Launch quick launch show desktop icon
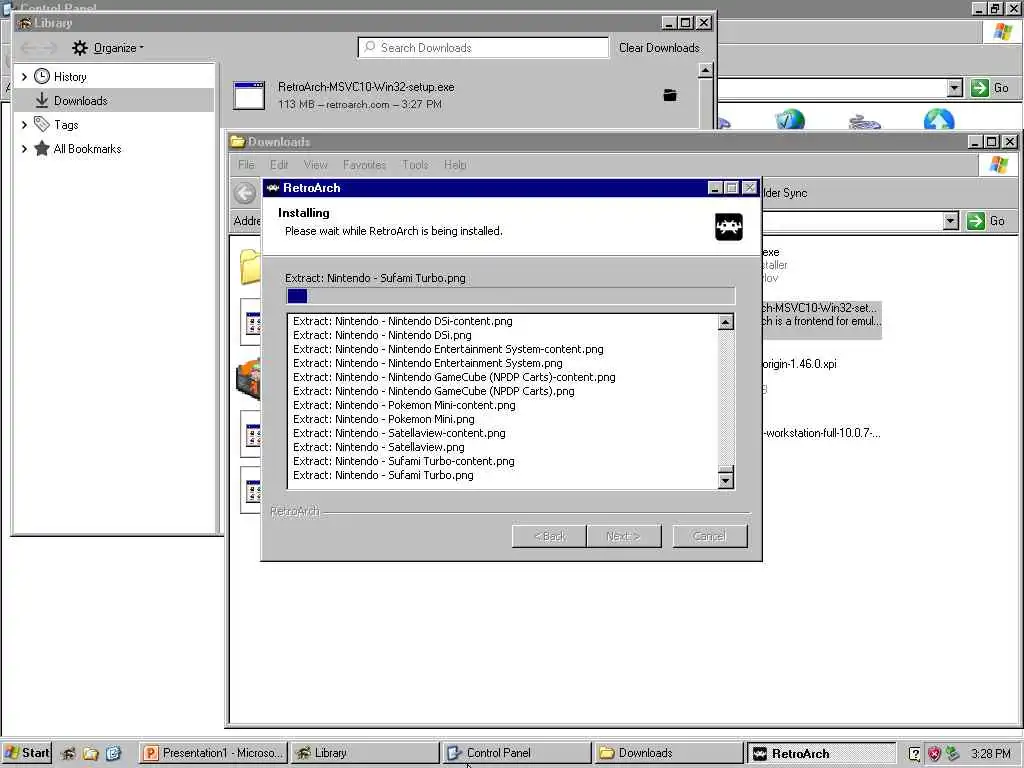This screenshot has width=1024, height=768. (113, 754)
